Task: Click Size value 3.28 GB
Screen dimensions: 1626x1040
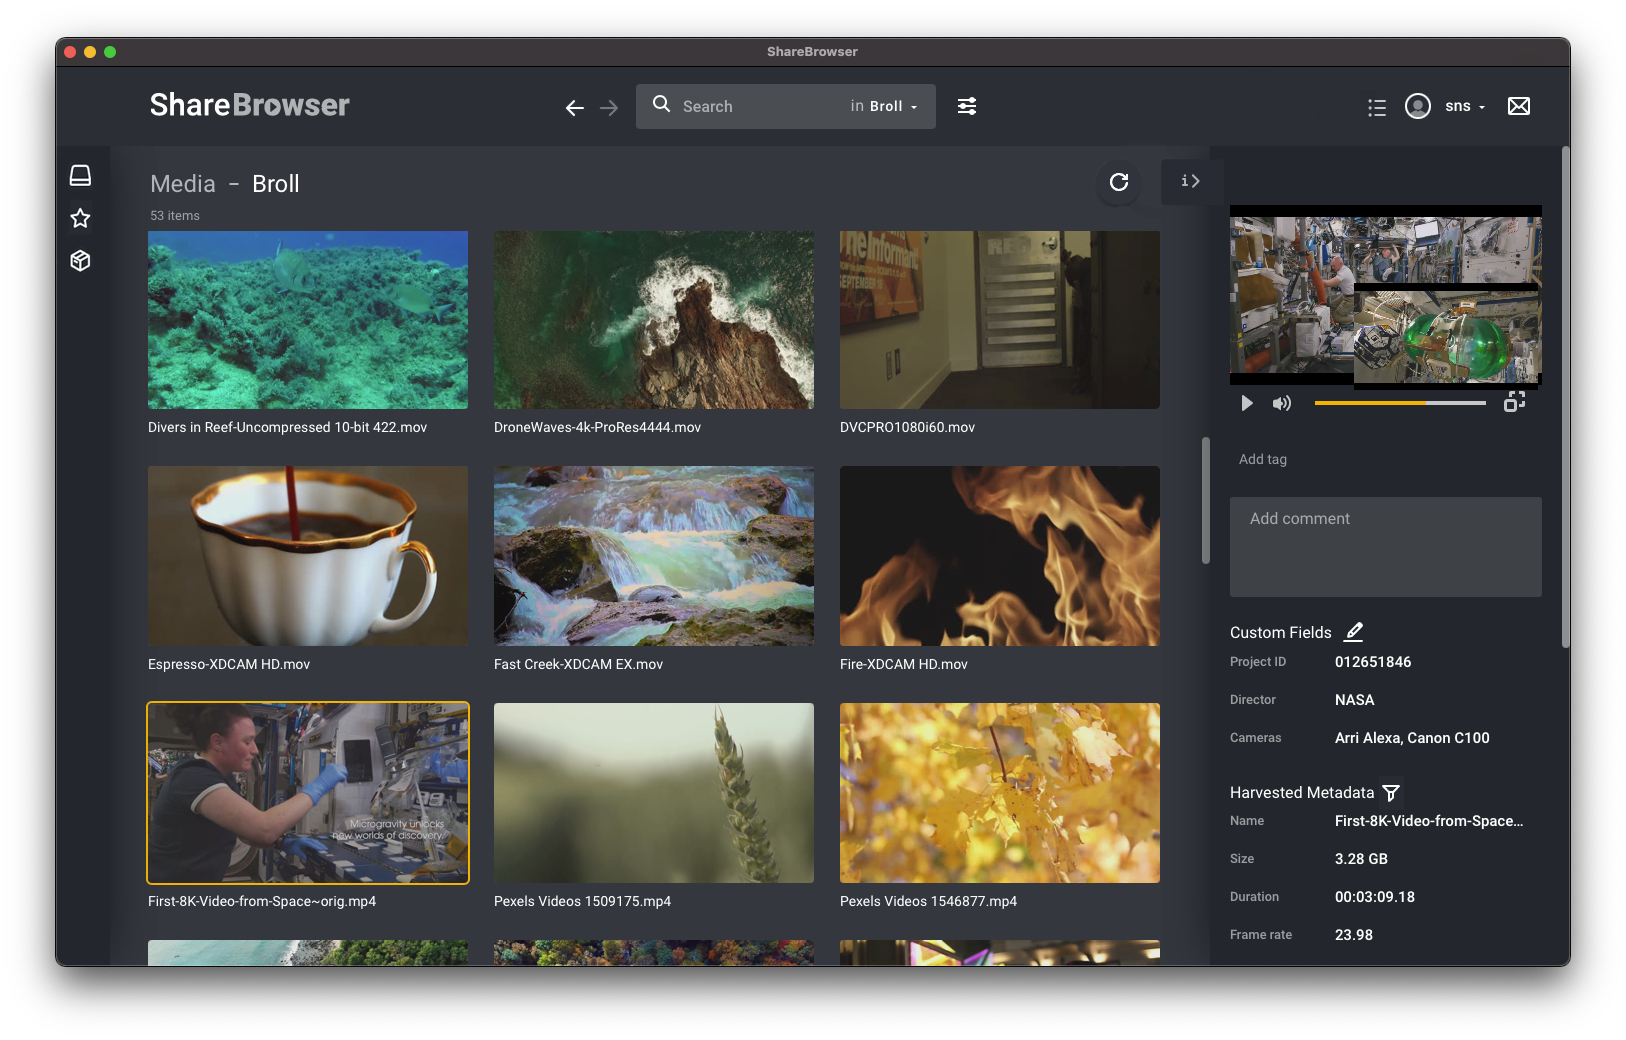Action: pyautogui.click(x=1361, y=859)
